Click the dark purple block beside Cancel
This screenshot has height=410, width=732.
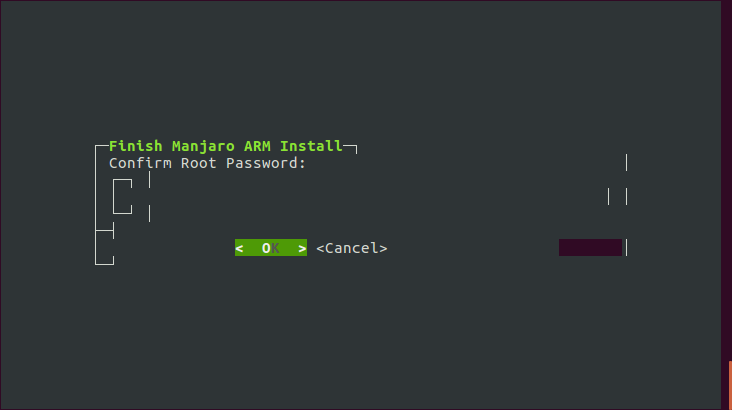(x=590, y=247)
